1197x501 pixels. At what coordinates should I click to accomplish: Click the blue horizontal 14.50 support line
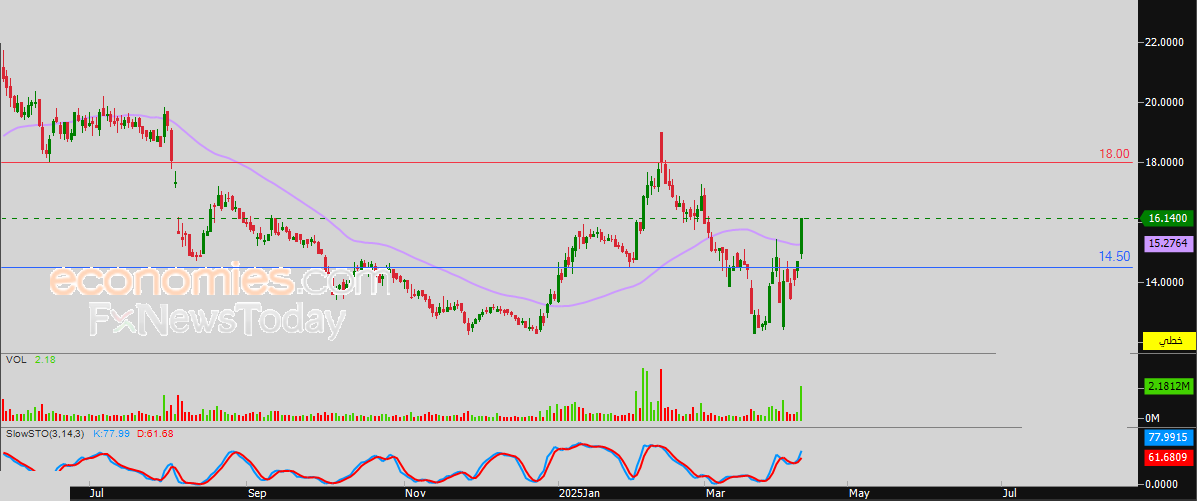(x=565, y=267)
